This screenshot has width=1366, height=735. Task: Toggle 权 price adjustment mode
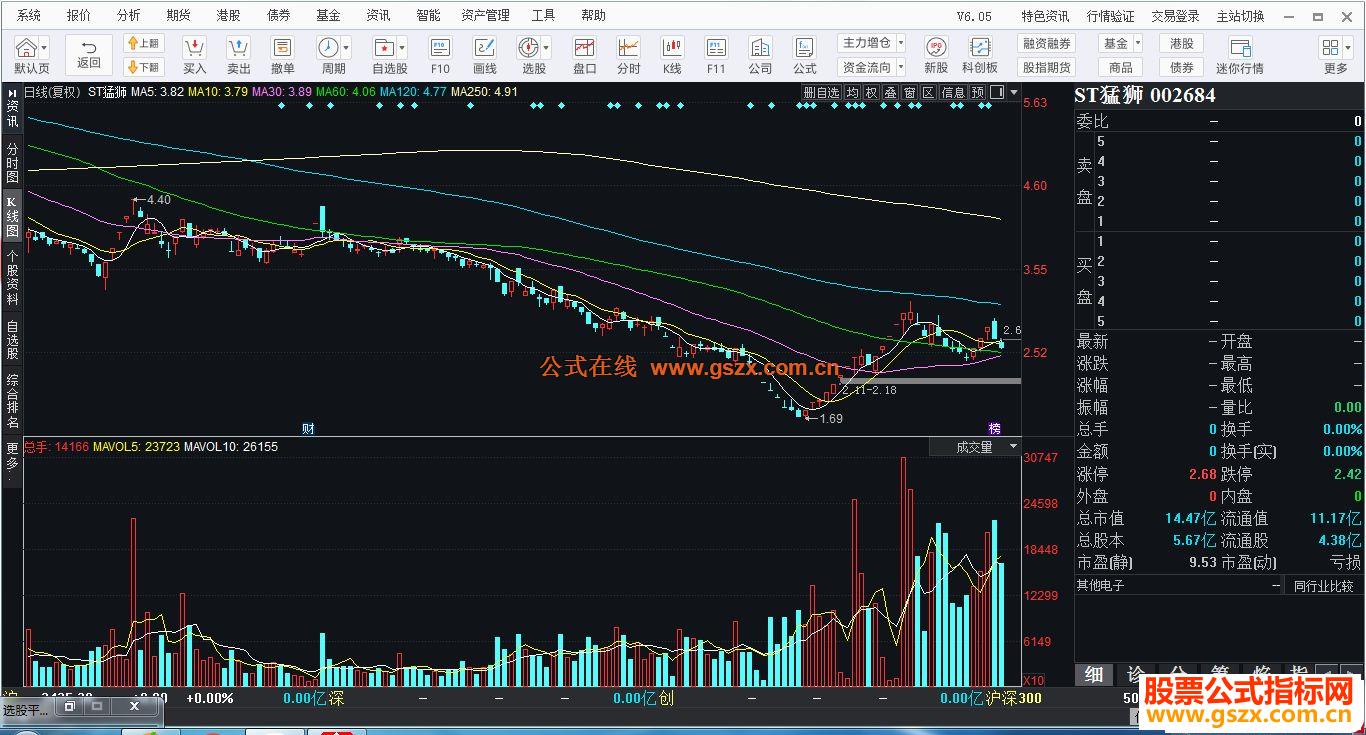[871, 92]
